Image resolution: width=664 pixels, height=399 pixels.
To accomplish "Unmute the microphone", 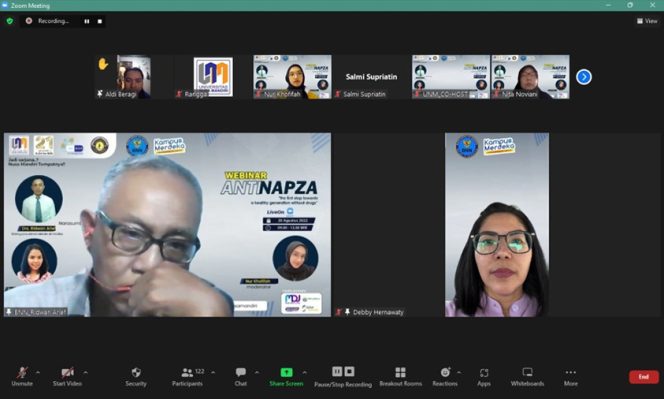I will coord(22,376).
